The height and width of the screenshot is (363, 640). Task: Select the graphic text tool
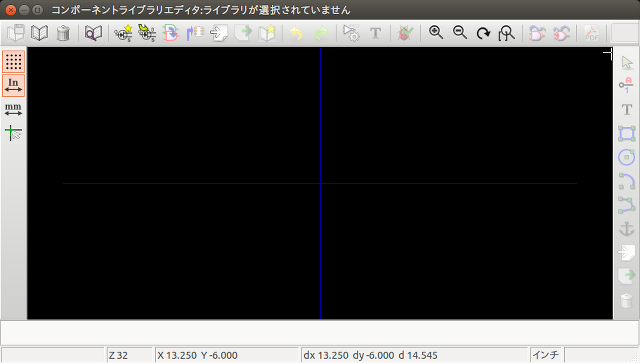[627, 109]
